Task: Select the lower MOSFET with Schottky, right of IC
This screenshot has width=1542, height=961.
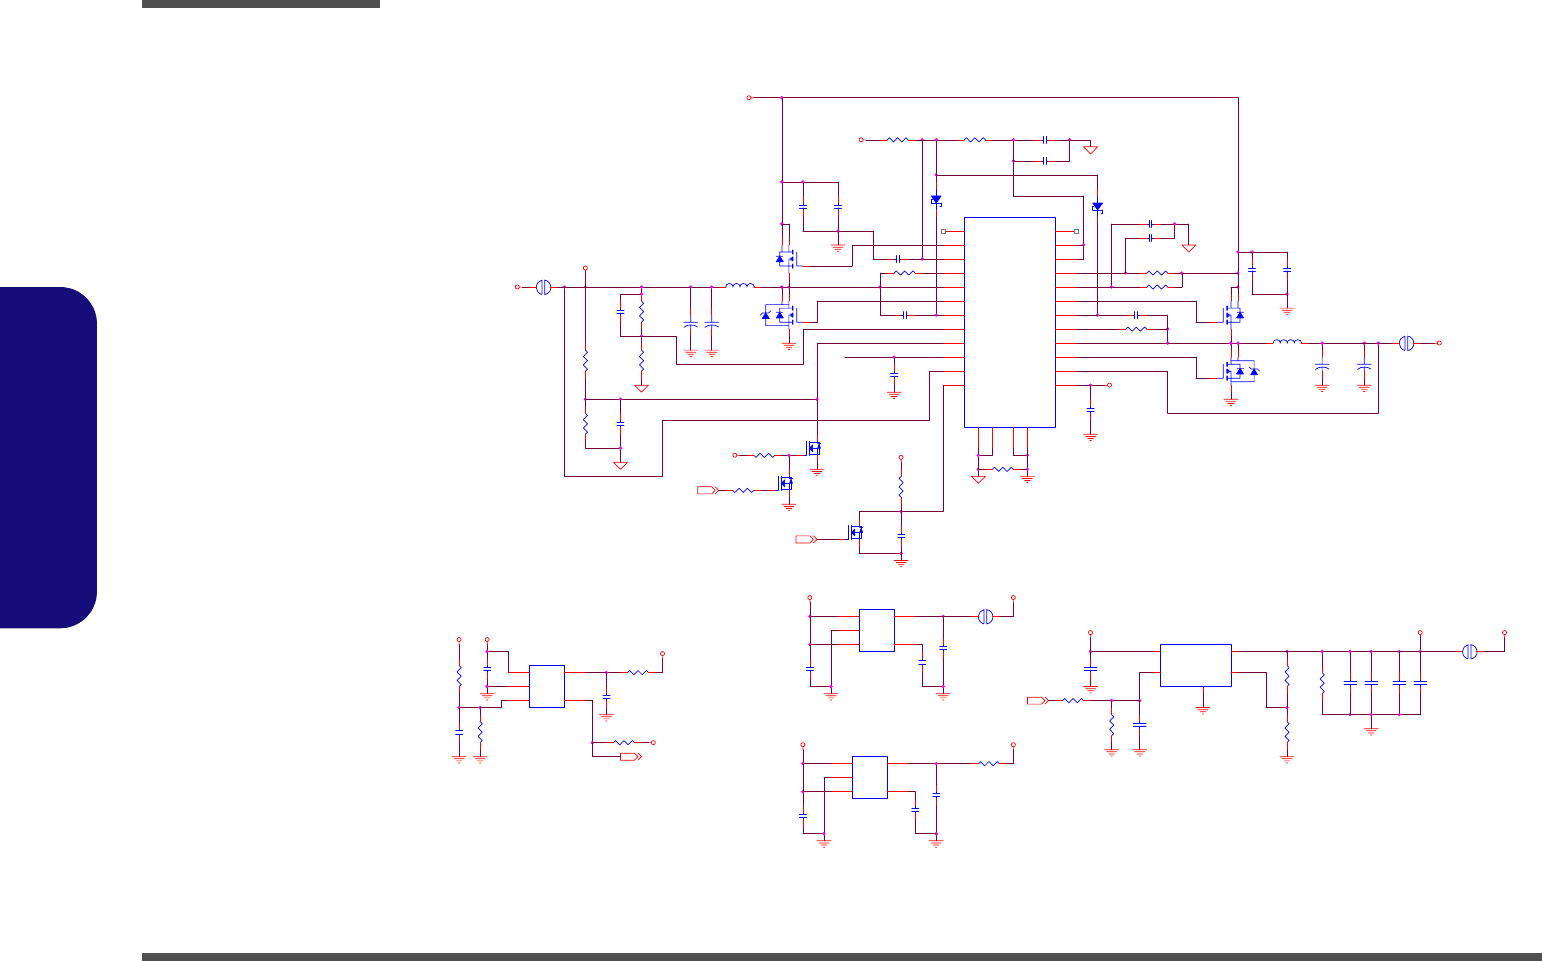Action: tap(1241, 371)
